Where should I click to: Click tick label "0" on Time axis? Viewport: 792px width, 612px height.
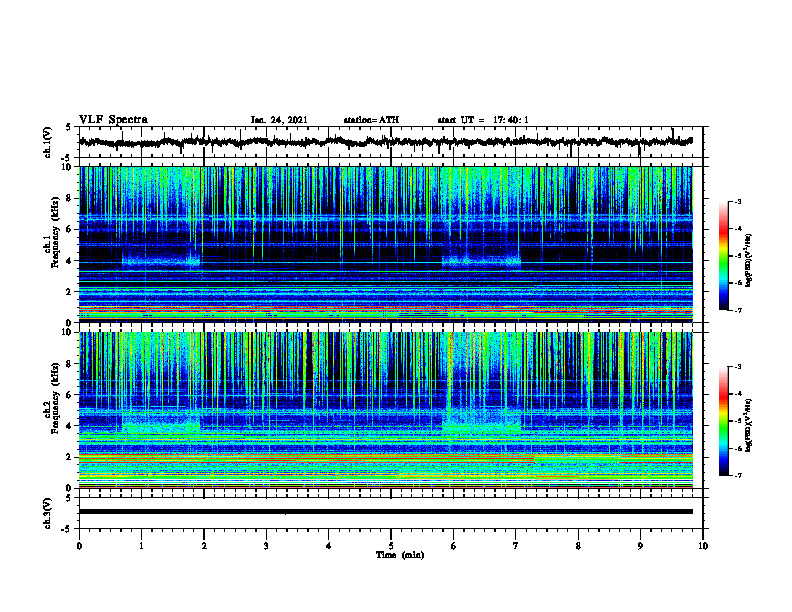[79, 546]
